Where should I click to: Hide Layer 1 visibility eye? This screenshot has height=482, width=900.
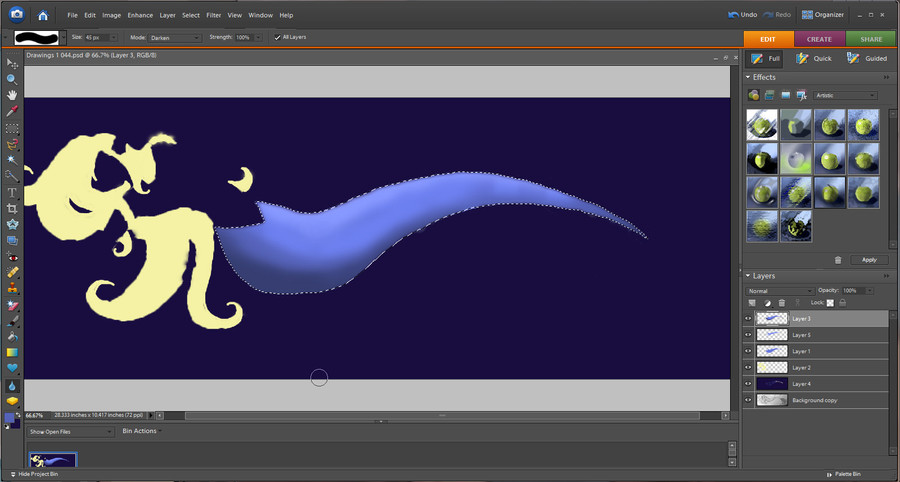pos(748,351)
